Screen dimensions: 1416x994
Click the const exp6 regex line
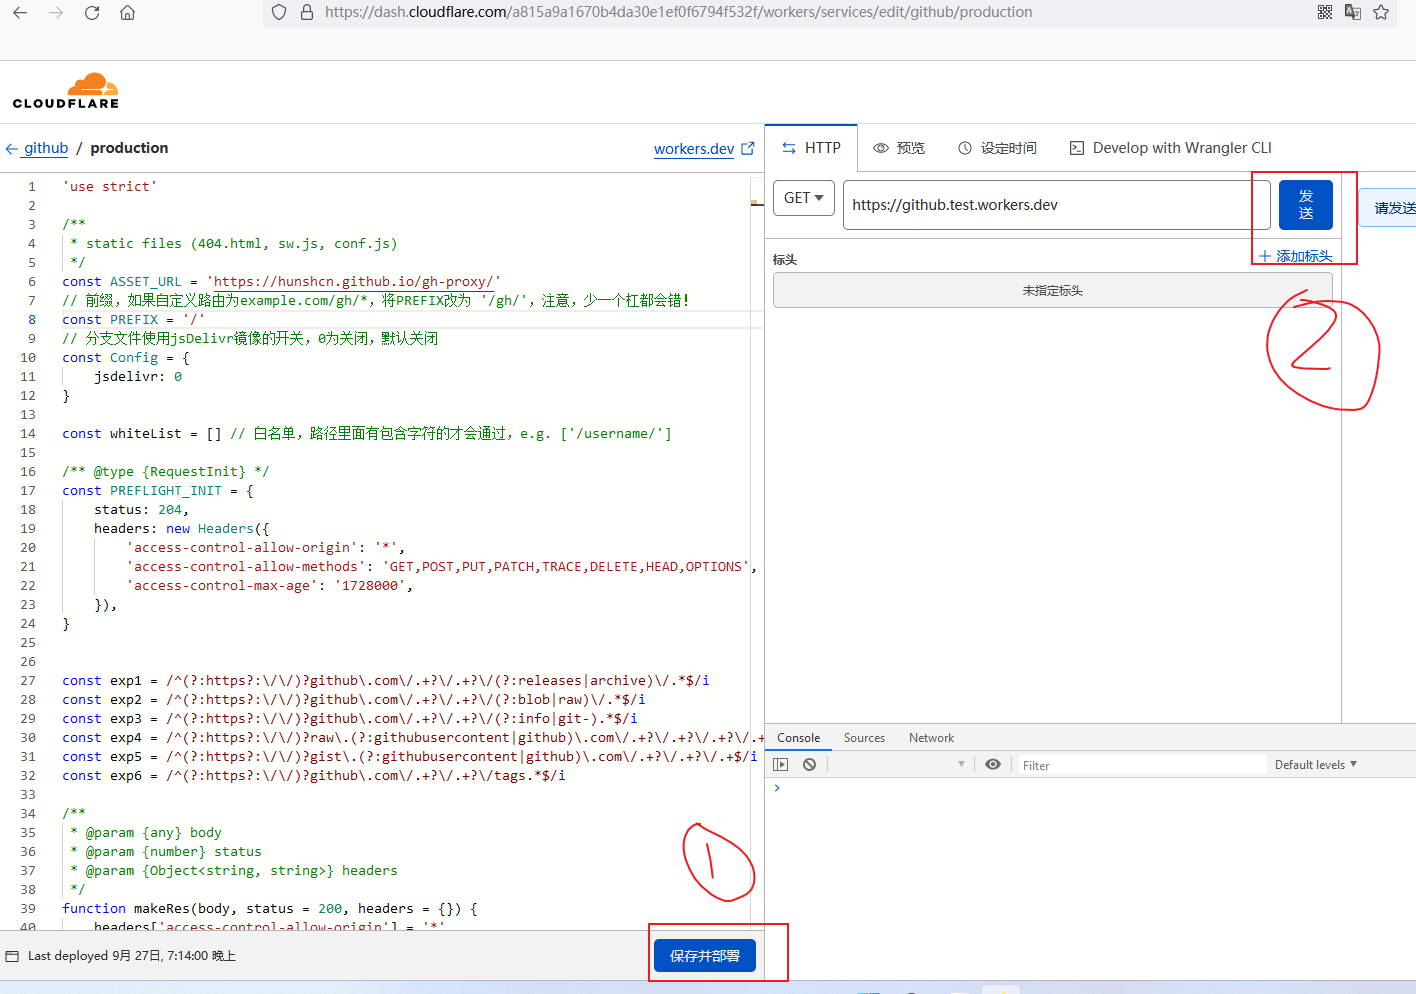pos(314,776)
